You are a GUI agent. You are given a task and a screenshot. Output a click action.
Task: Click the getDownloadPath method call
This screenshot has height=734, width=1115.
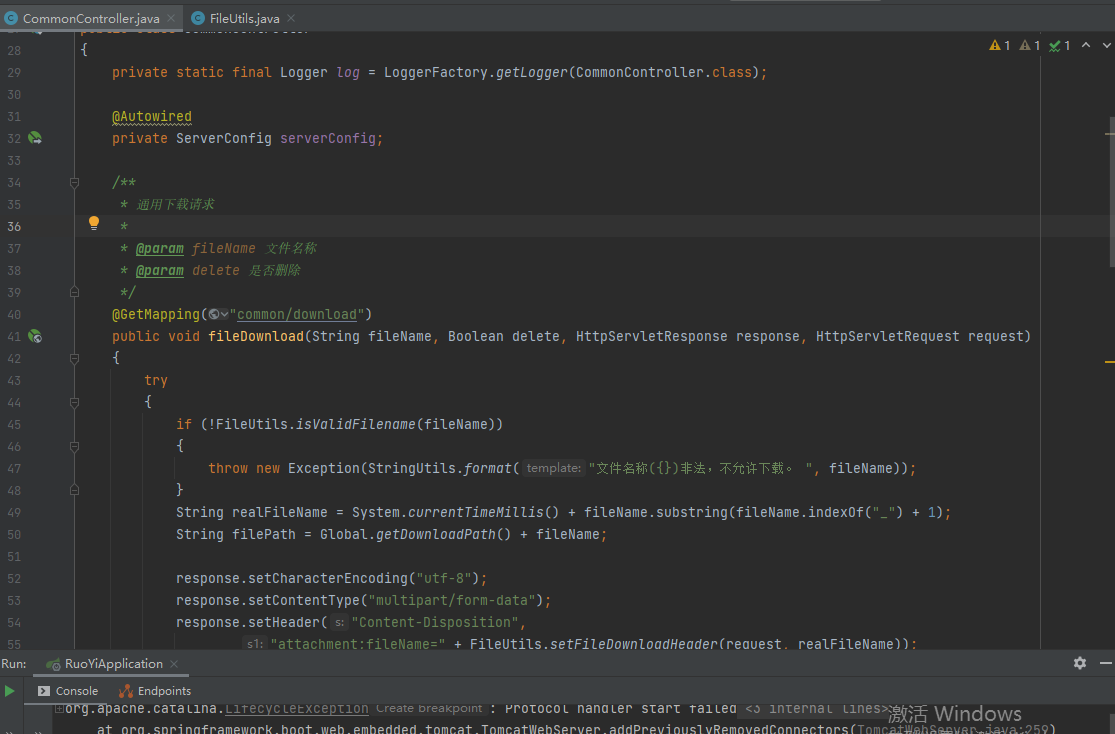click(435, 534)
